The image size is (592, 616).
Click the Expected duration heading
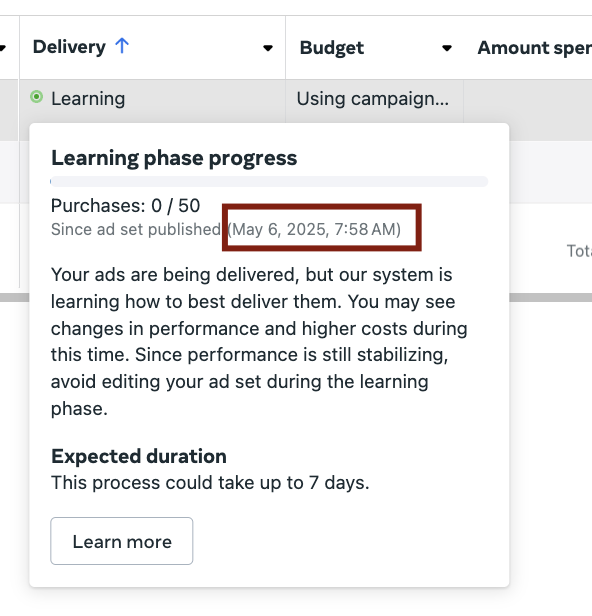coord(139,456)
